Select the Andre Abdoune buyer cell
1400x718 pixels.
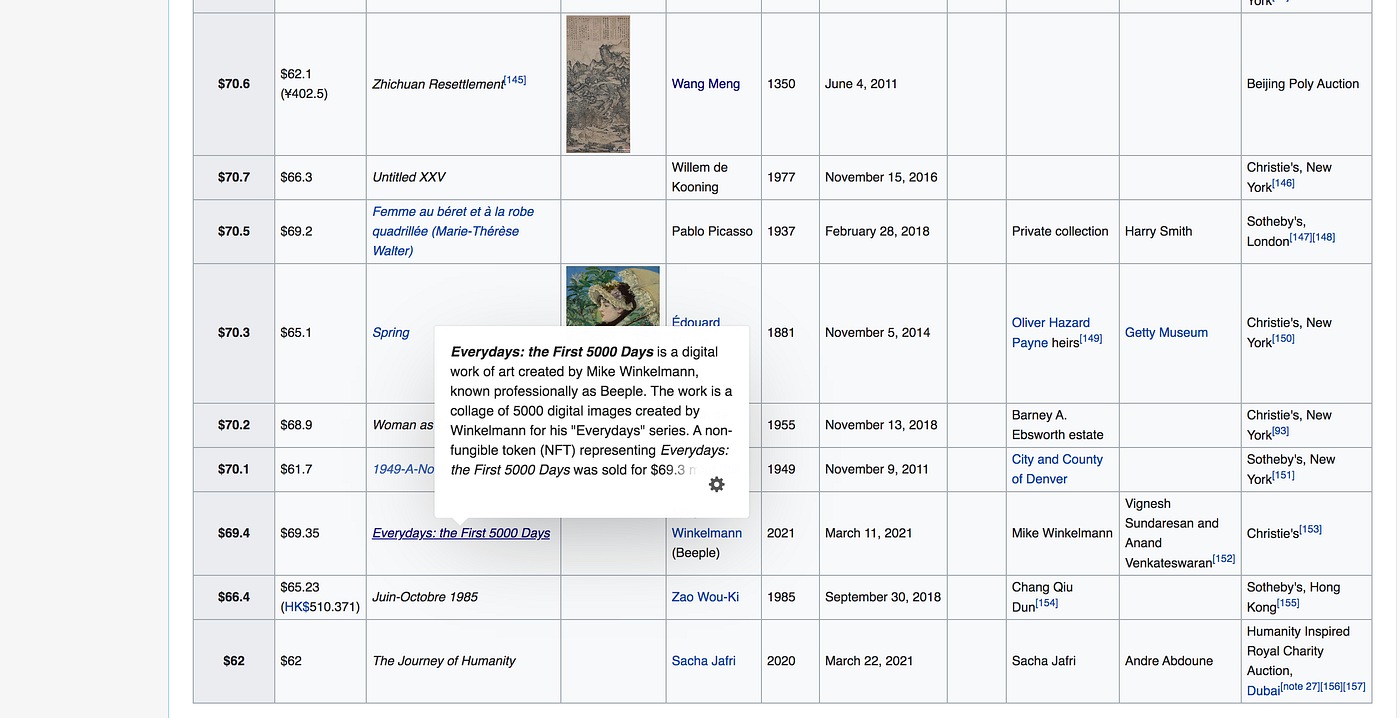pyautogui.click(x=1180, y=661)
